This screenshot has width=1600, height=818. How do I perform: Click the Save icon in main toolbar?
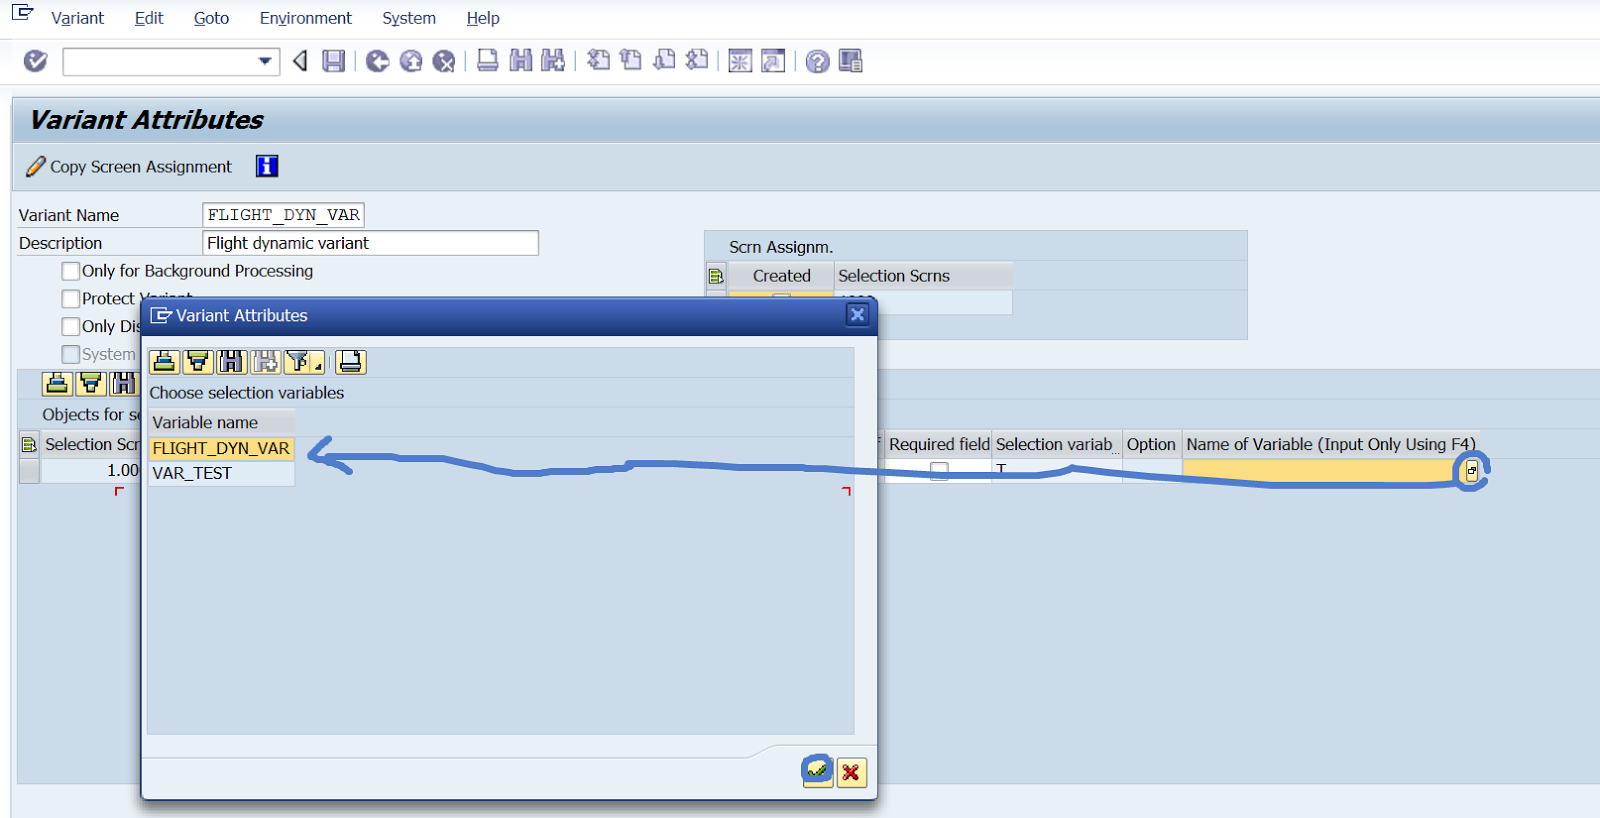point(333,61)
